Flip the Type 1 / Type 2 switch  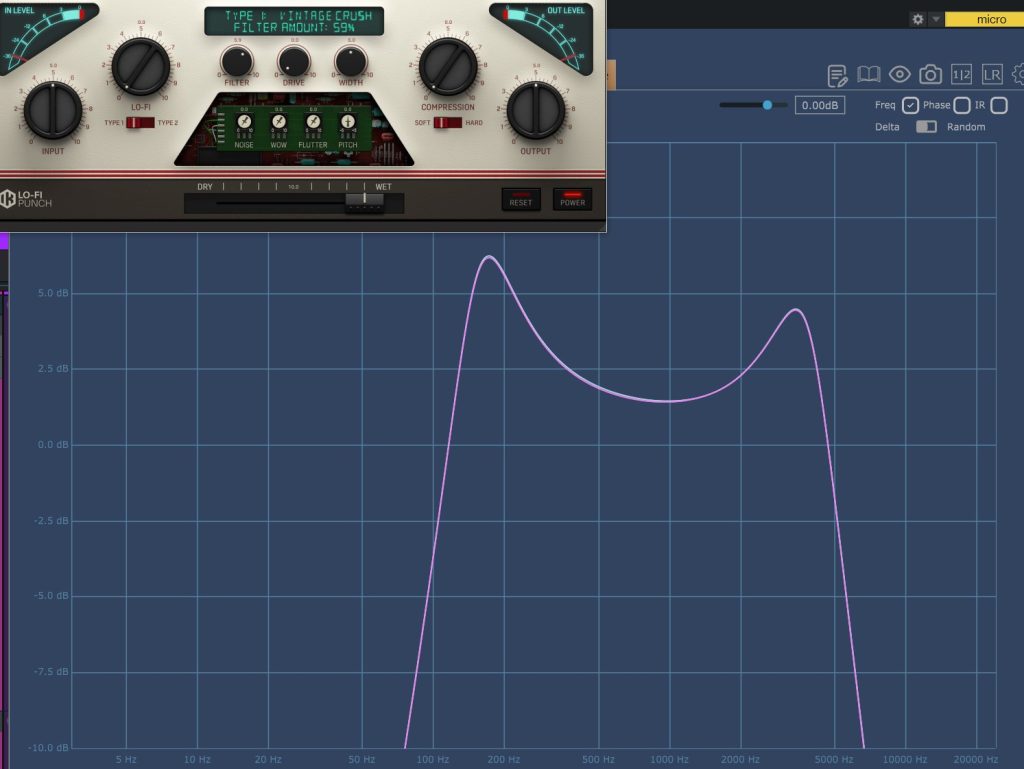point(140,122)
